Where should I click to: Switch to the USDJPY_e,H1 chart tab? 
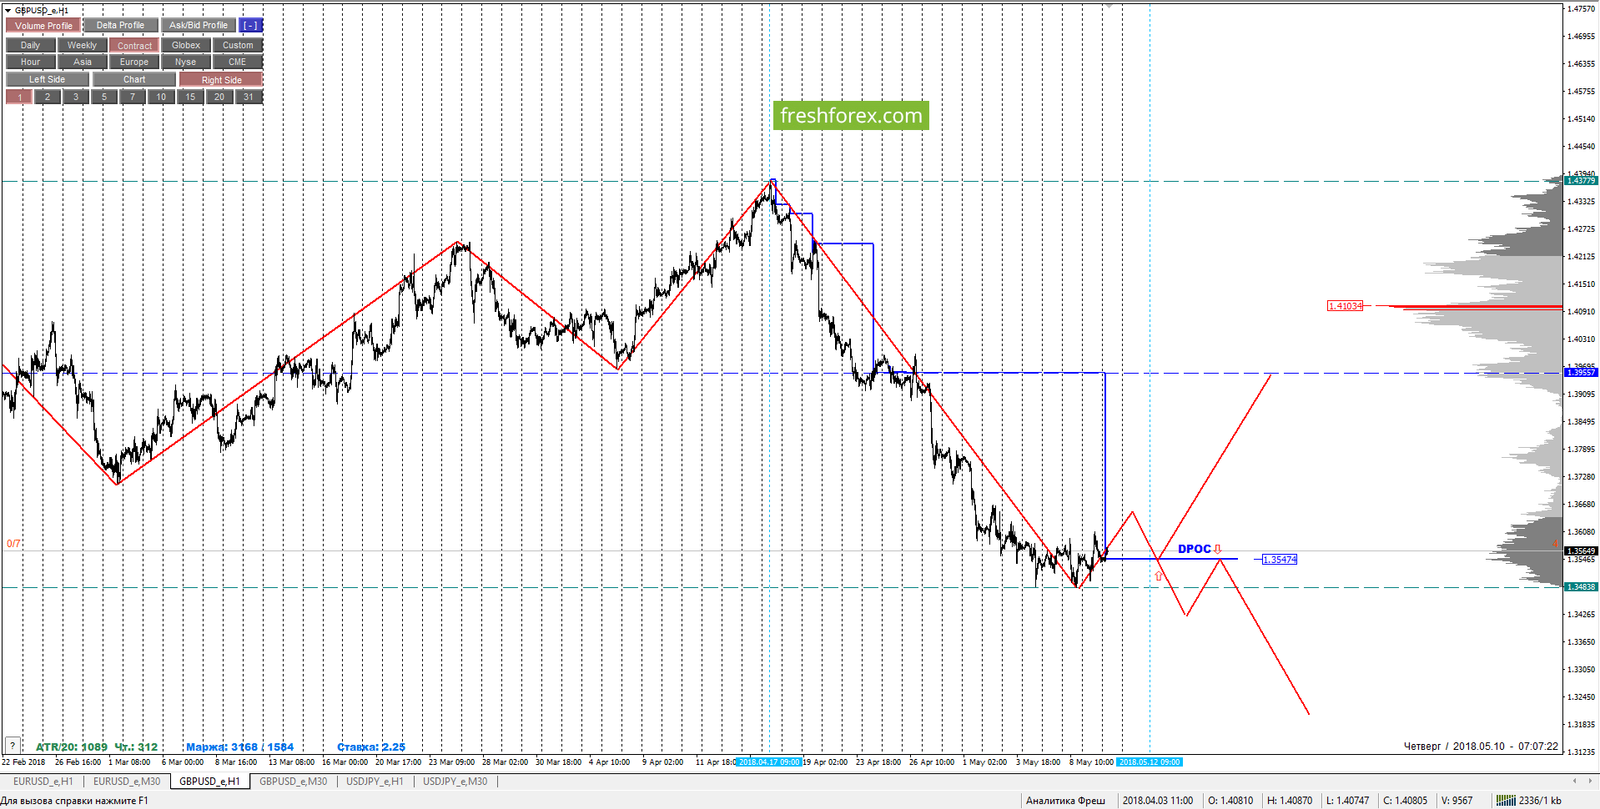coord(375,781)
